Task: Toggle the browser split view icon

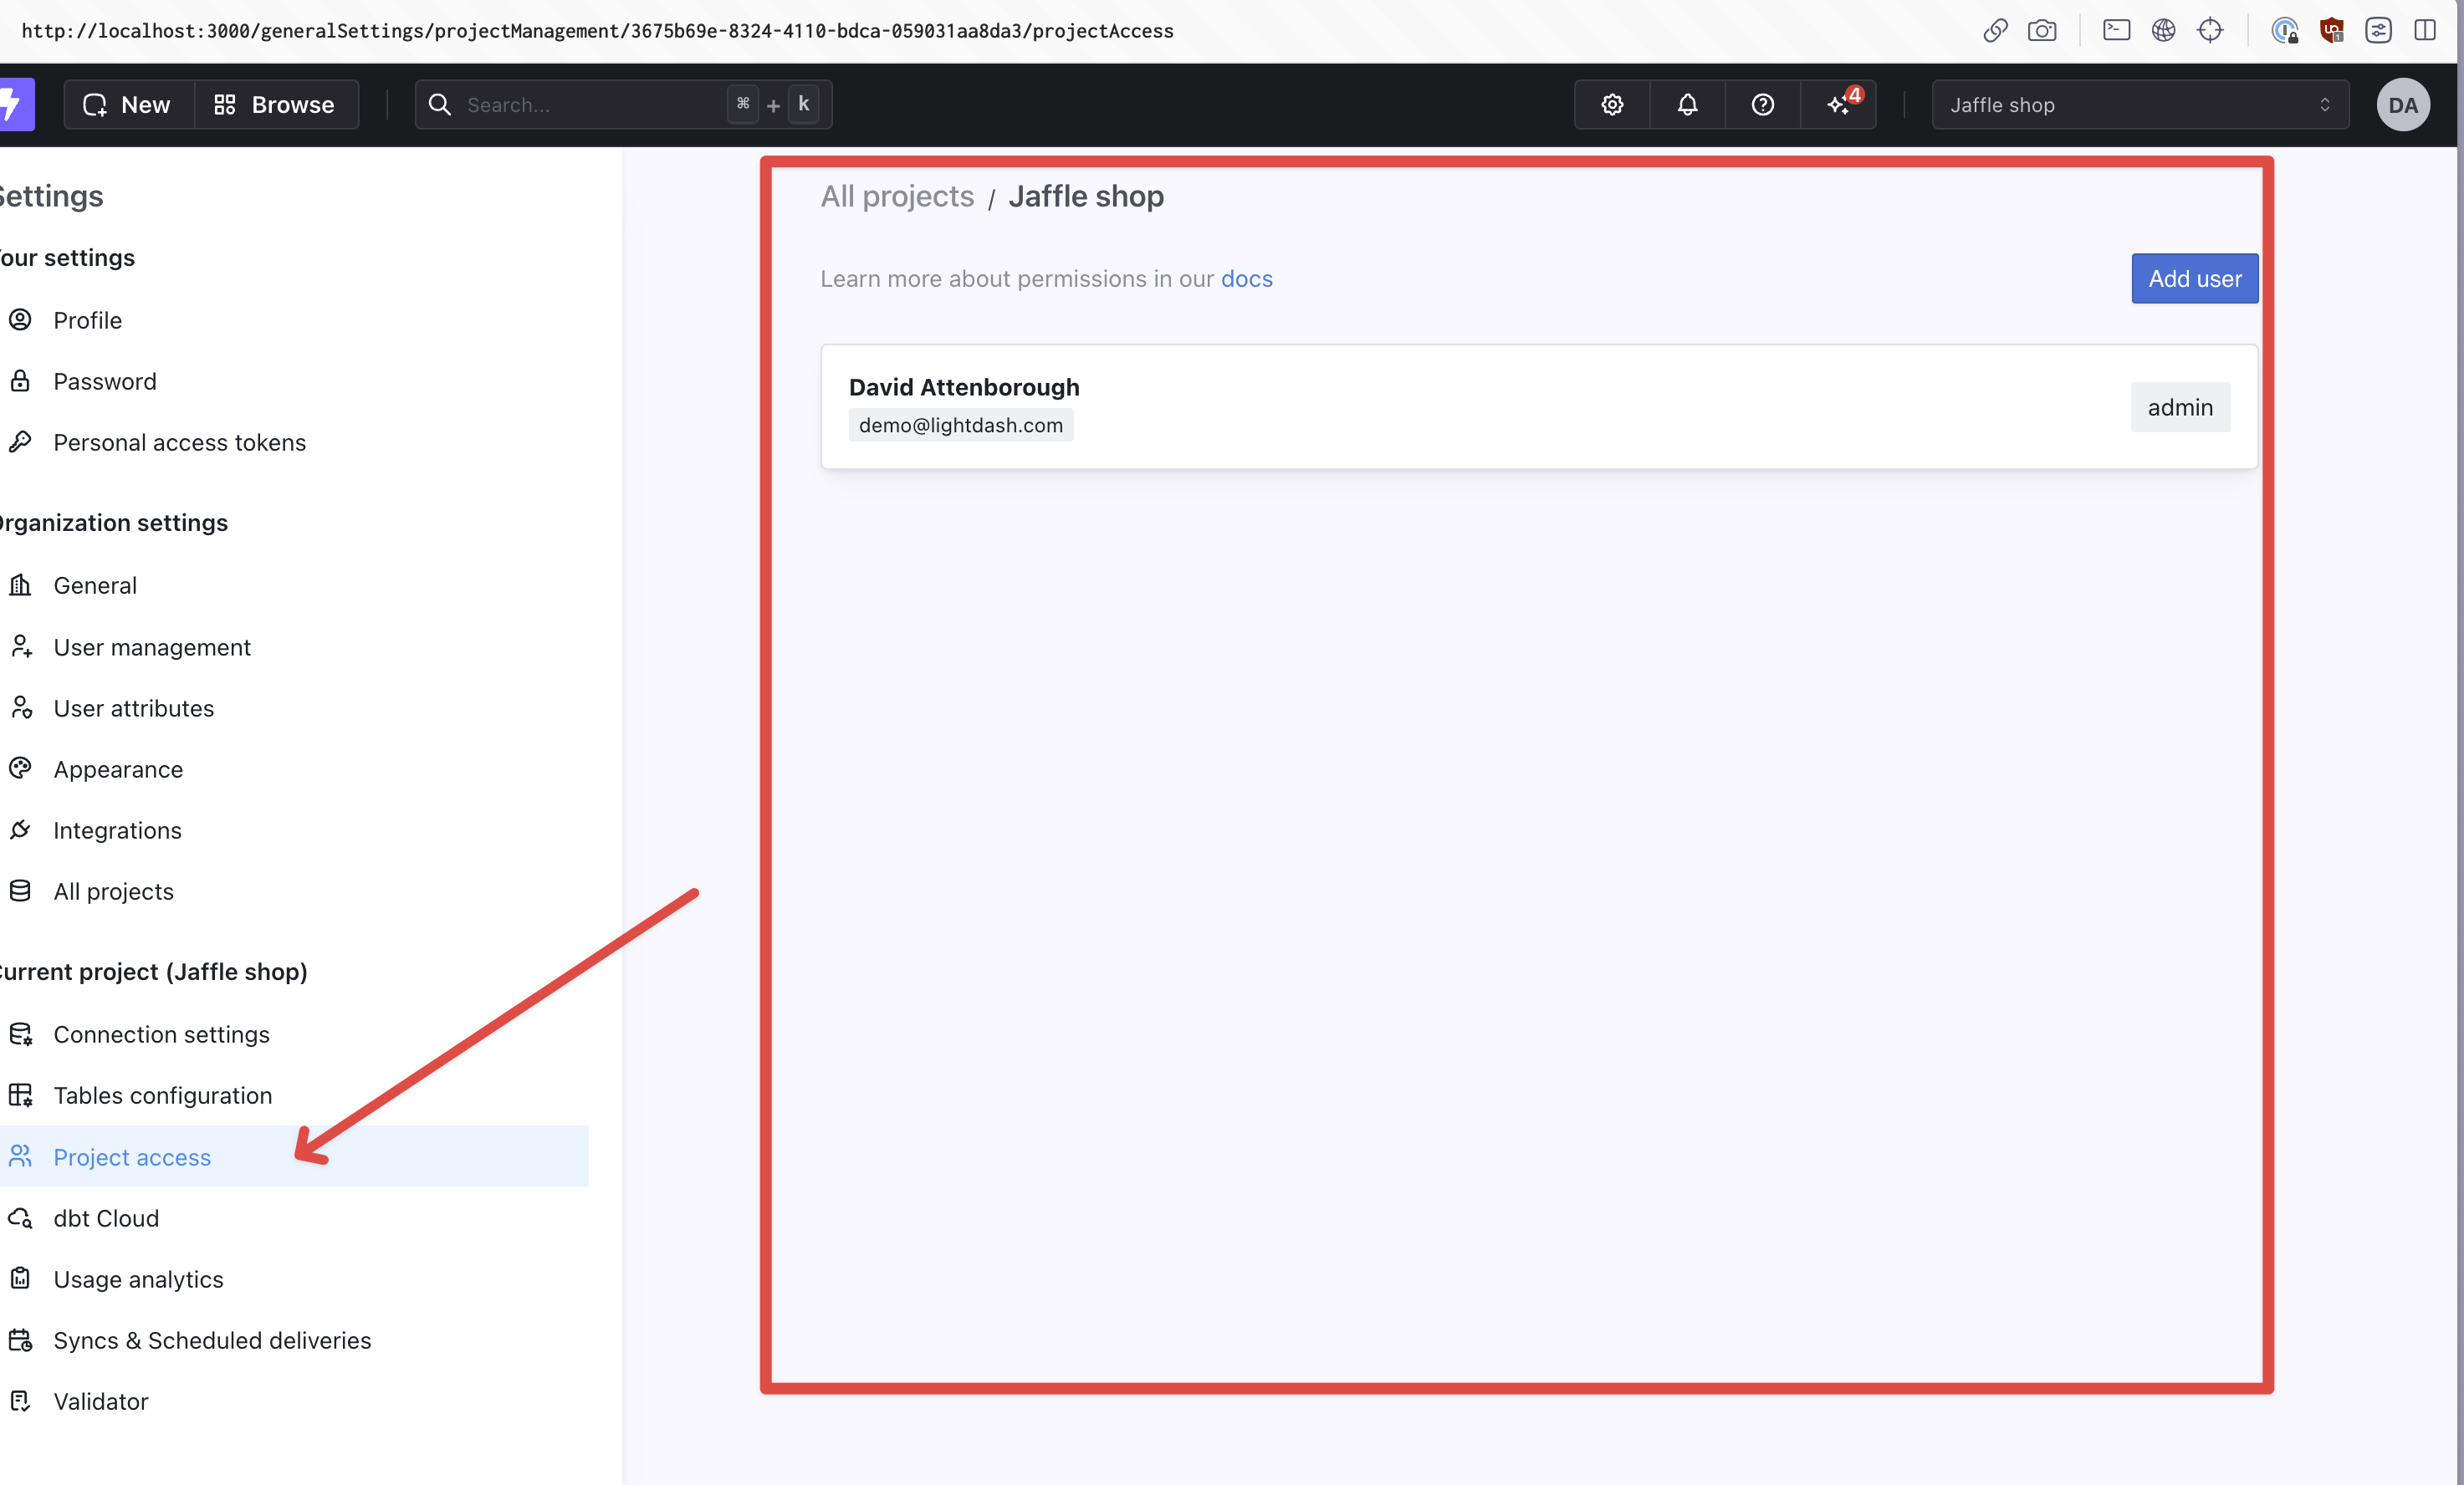Action: point(2428,30)
